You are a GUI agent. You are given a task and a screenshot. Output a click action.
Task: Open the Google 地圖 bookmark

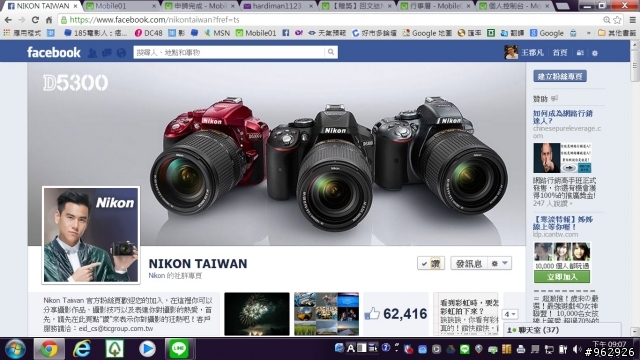pos(427,33)
